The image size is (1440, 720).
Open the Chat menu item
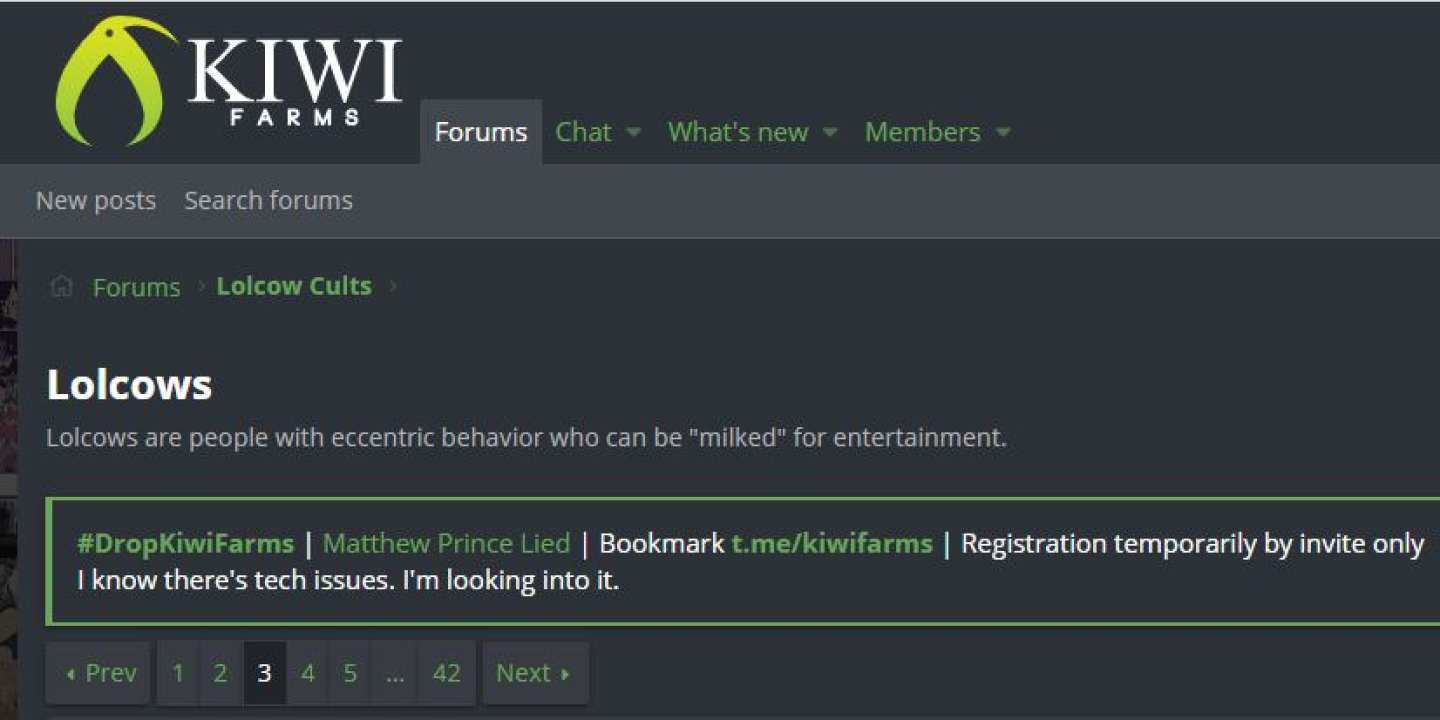pos(583,132)
